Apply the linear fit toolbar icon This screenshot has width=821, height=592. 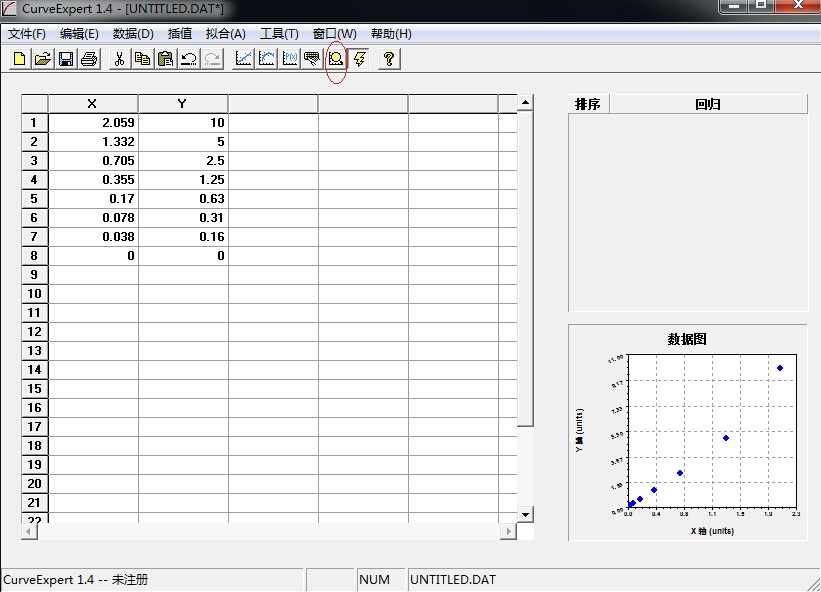[x=243, y=59]
